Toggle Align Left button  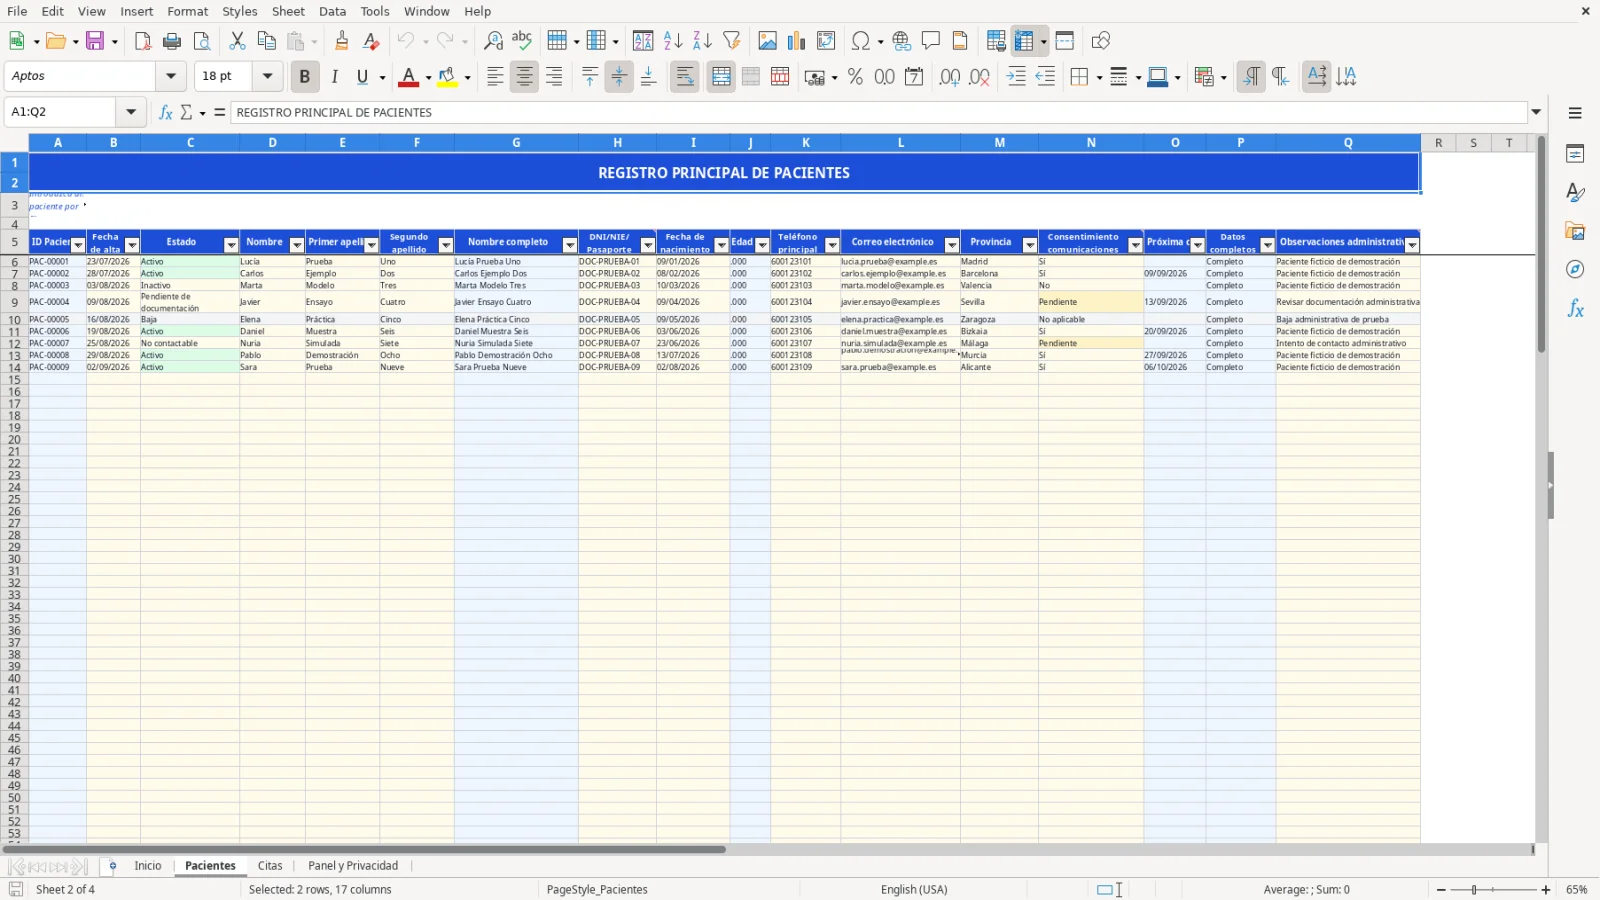point(495,77)
